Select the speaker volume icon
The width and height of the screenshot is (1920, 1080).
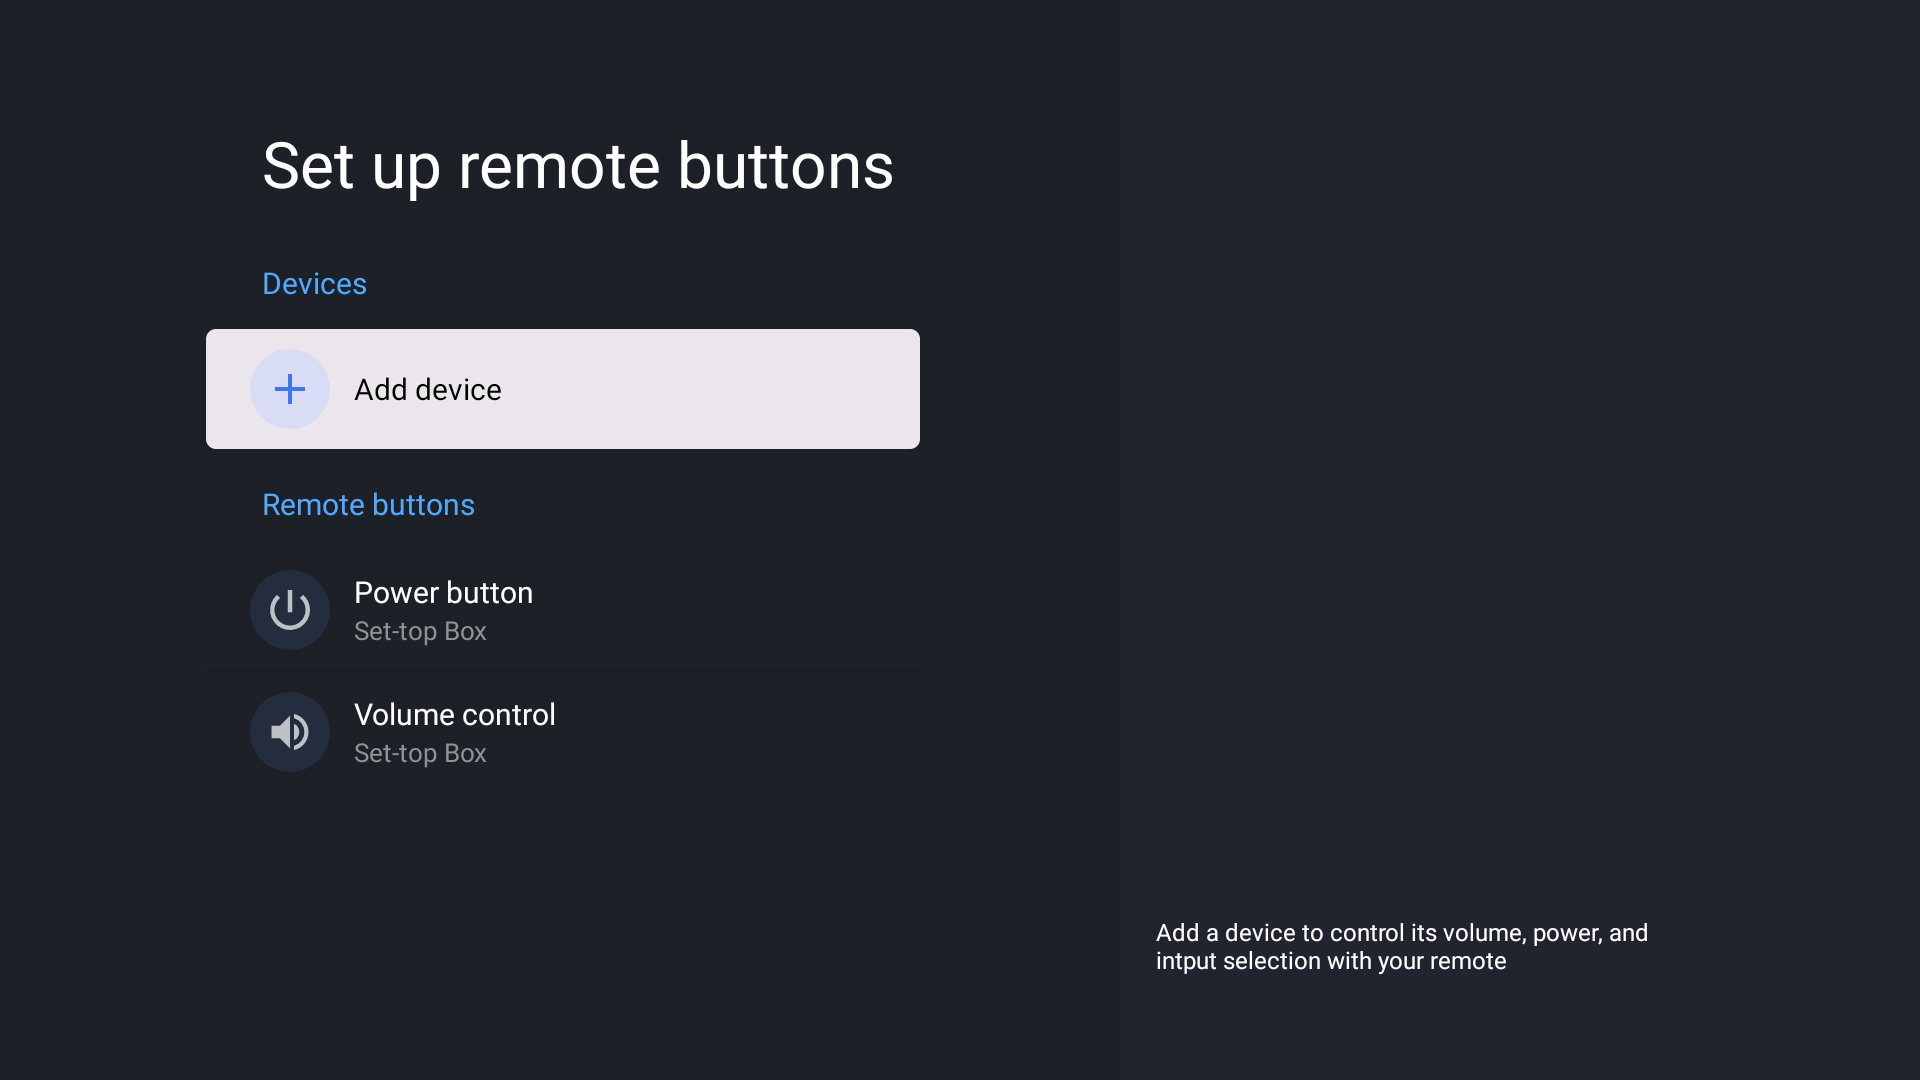click(x=290, y=732)
